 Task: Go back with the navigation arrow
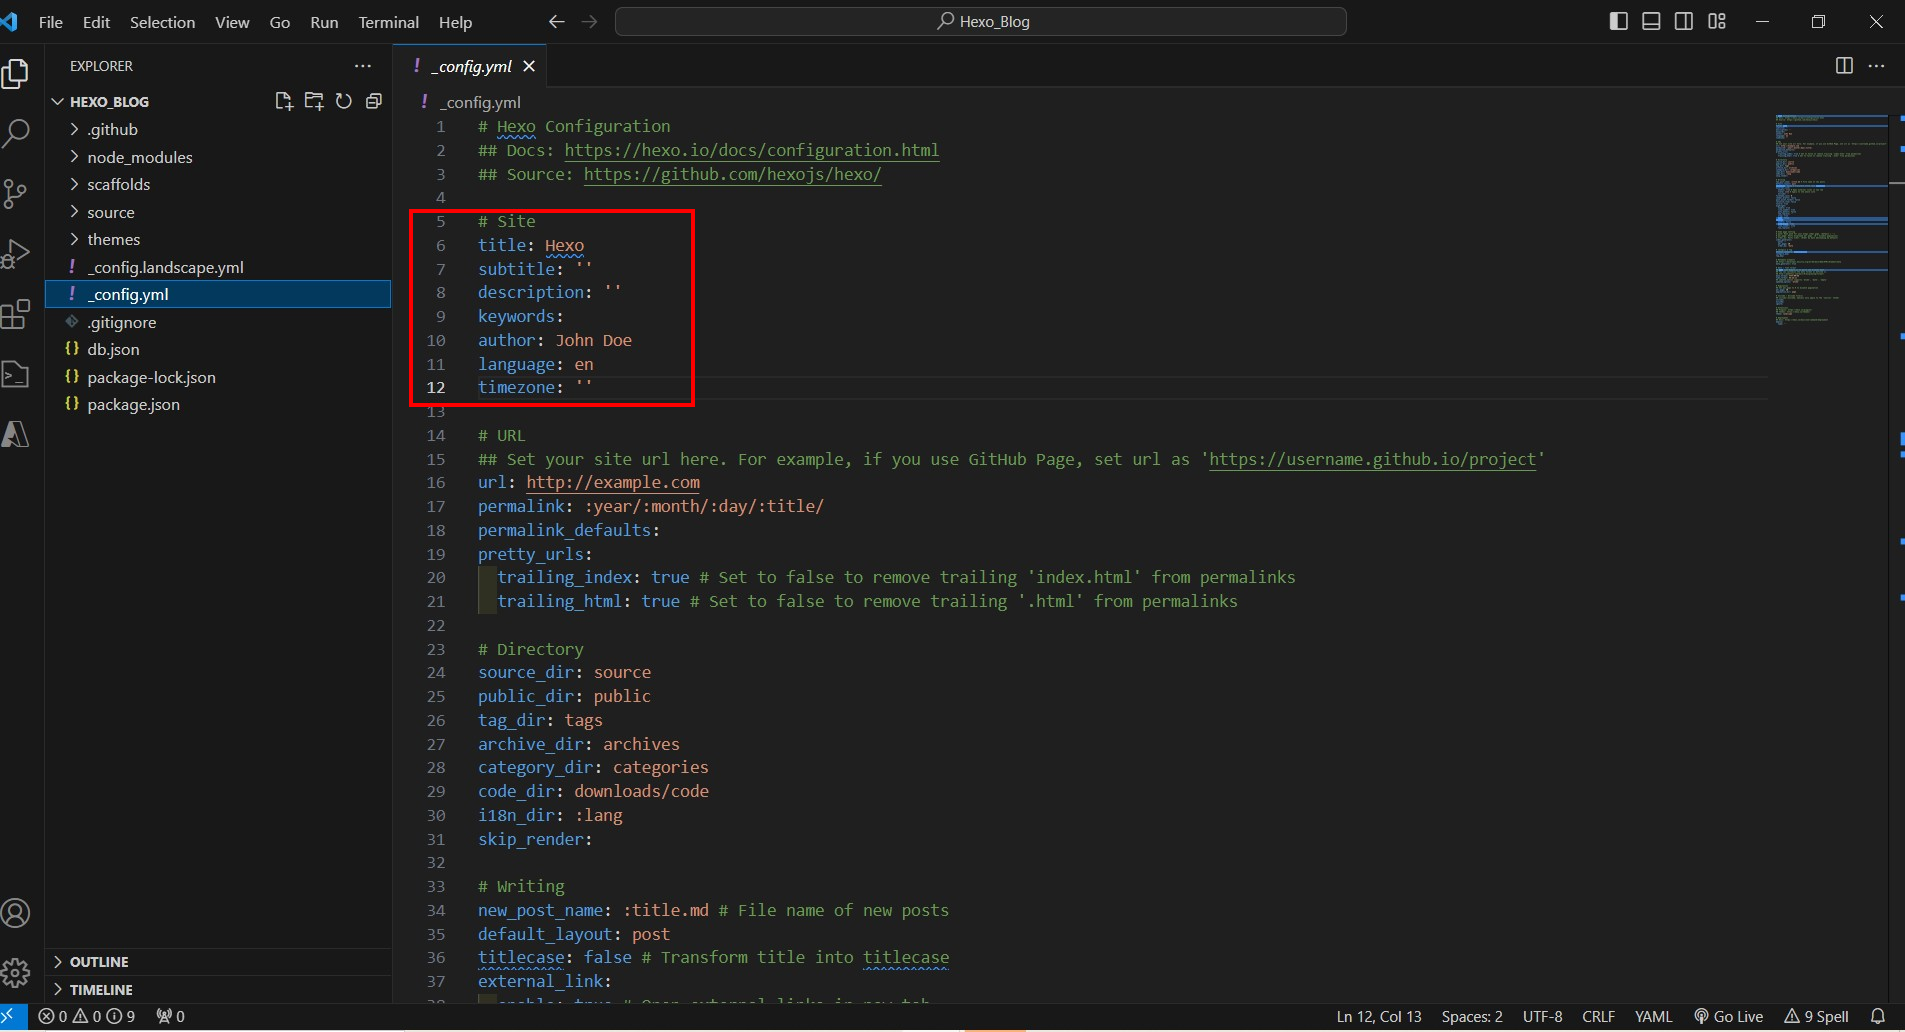coord(557,21)
